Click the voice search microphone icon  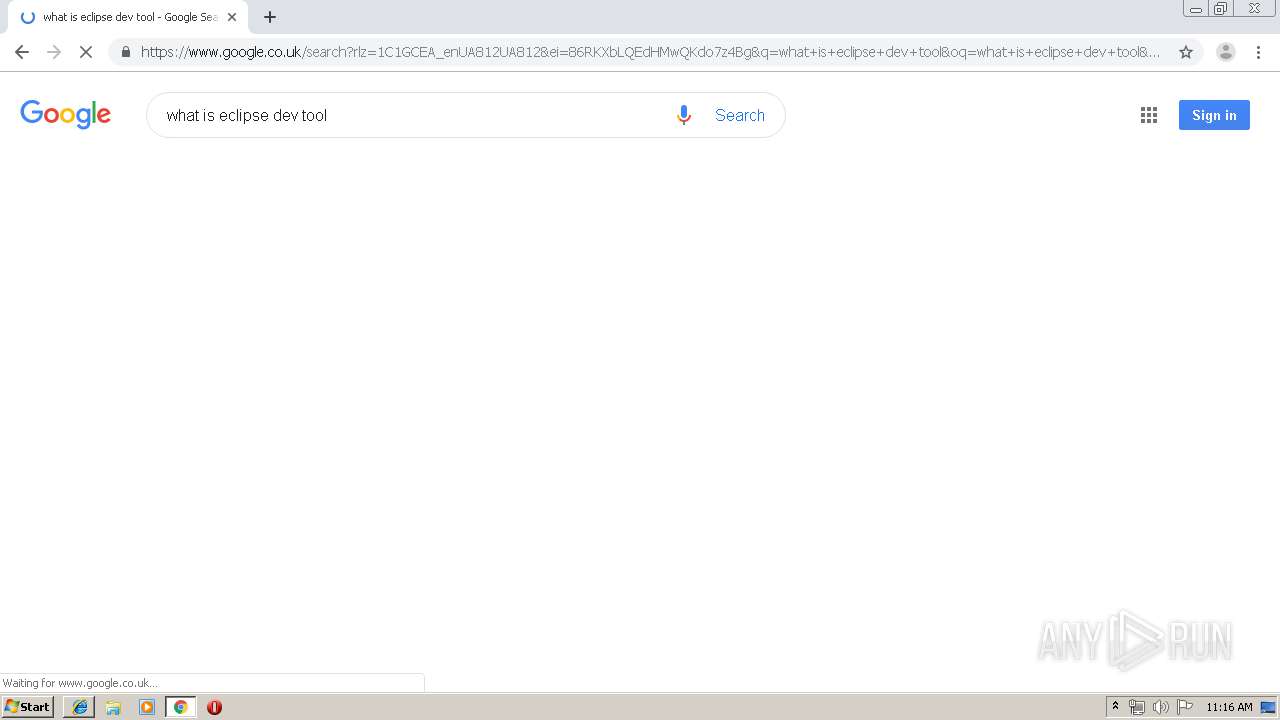pyautogui.click(x=684, y=115)
